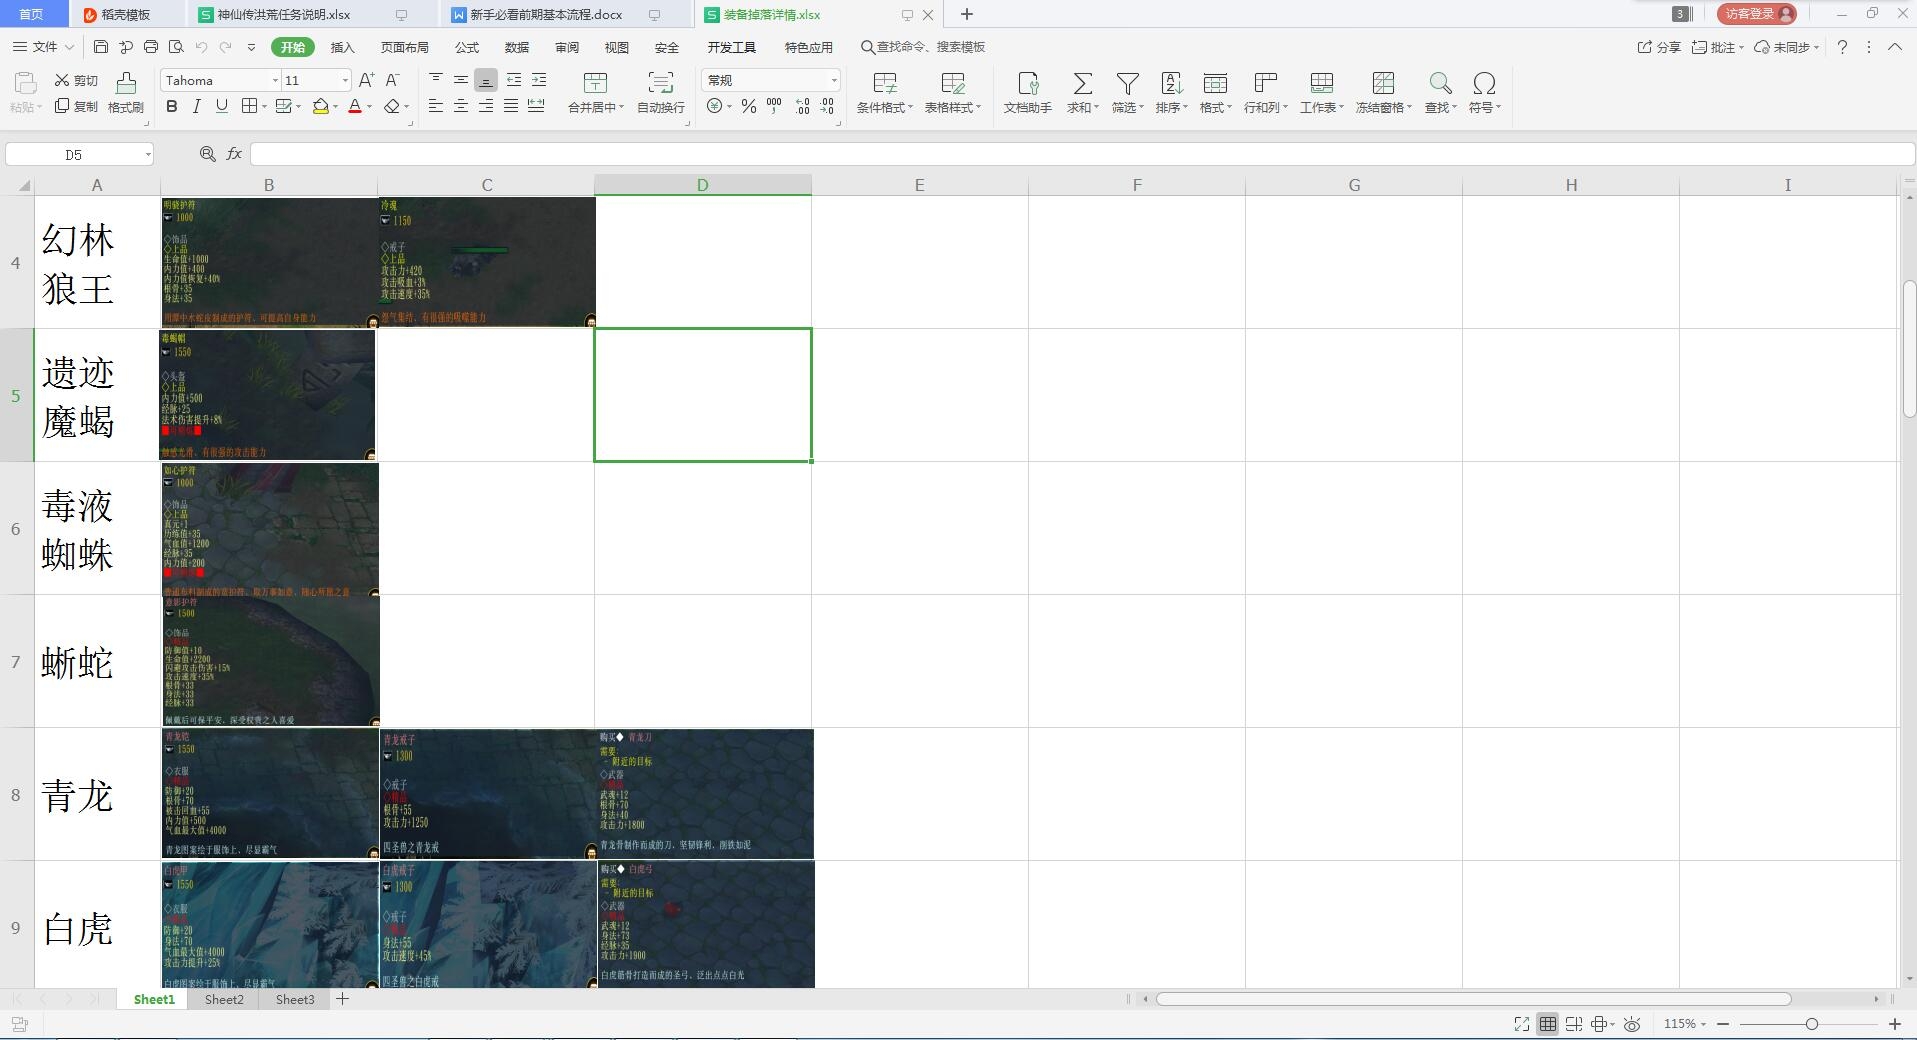Toggle eye protection mode icon in status bar
The width and height of the screenshot is (1917, 1040).
pos(1632,1024)
